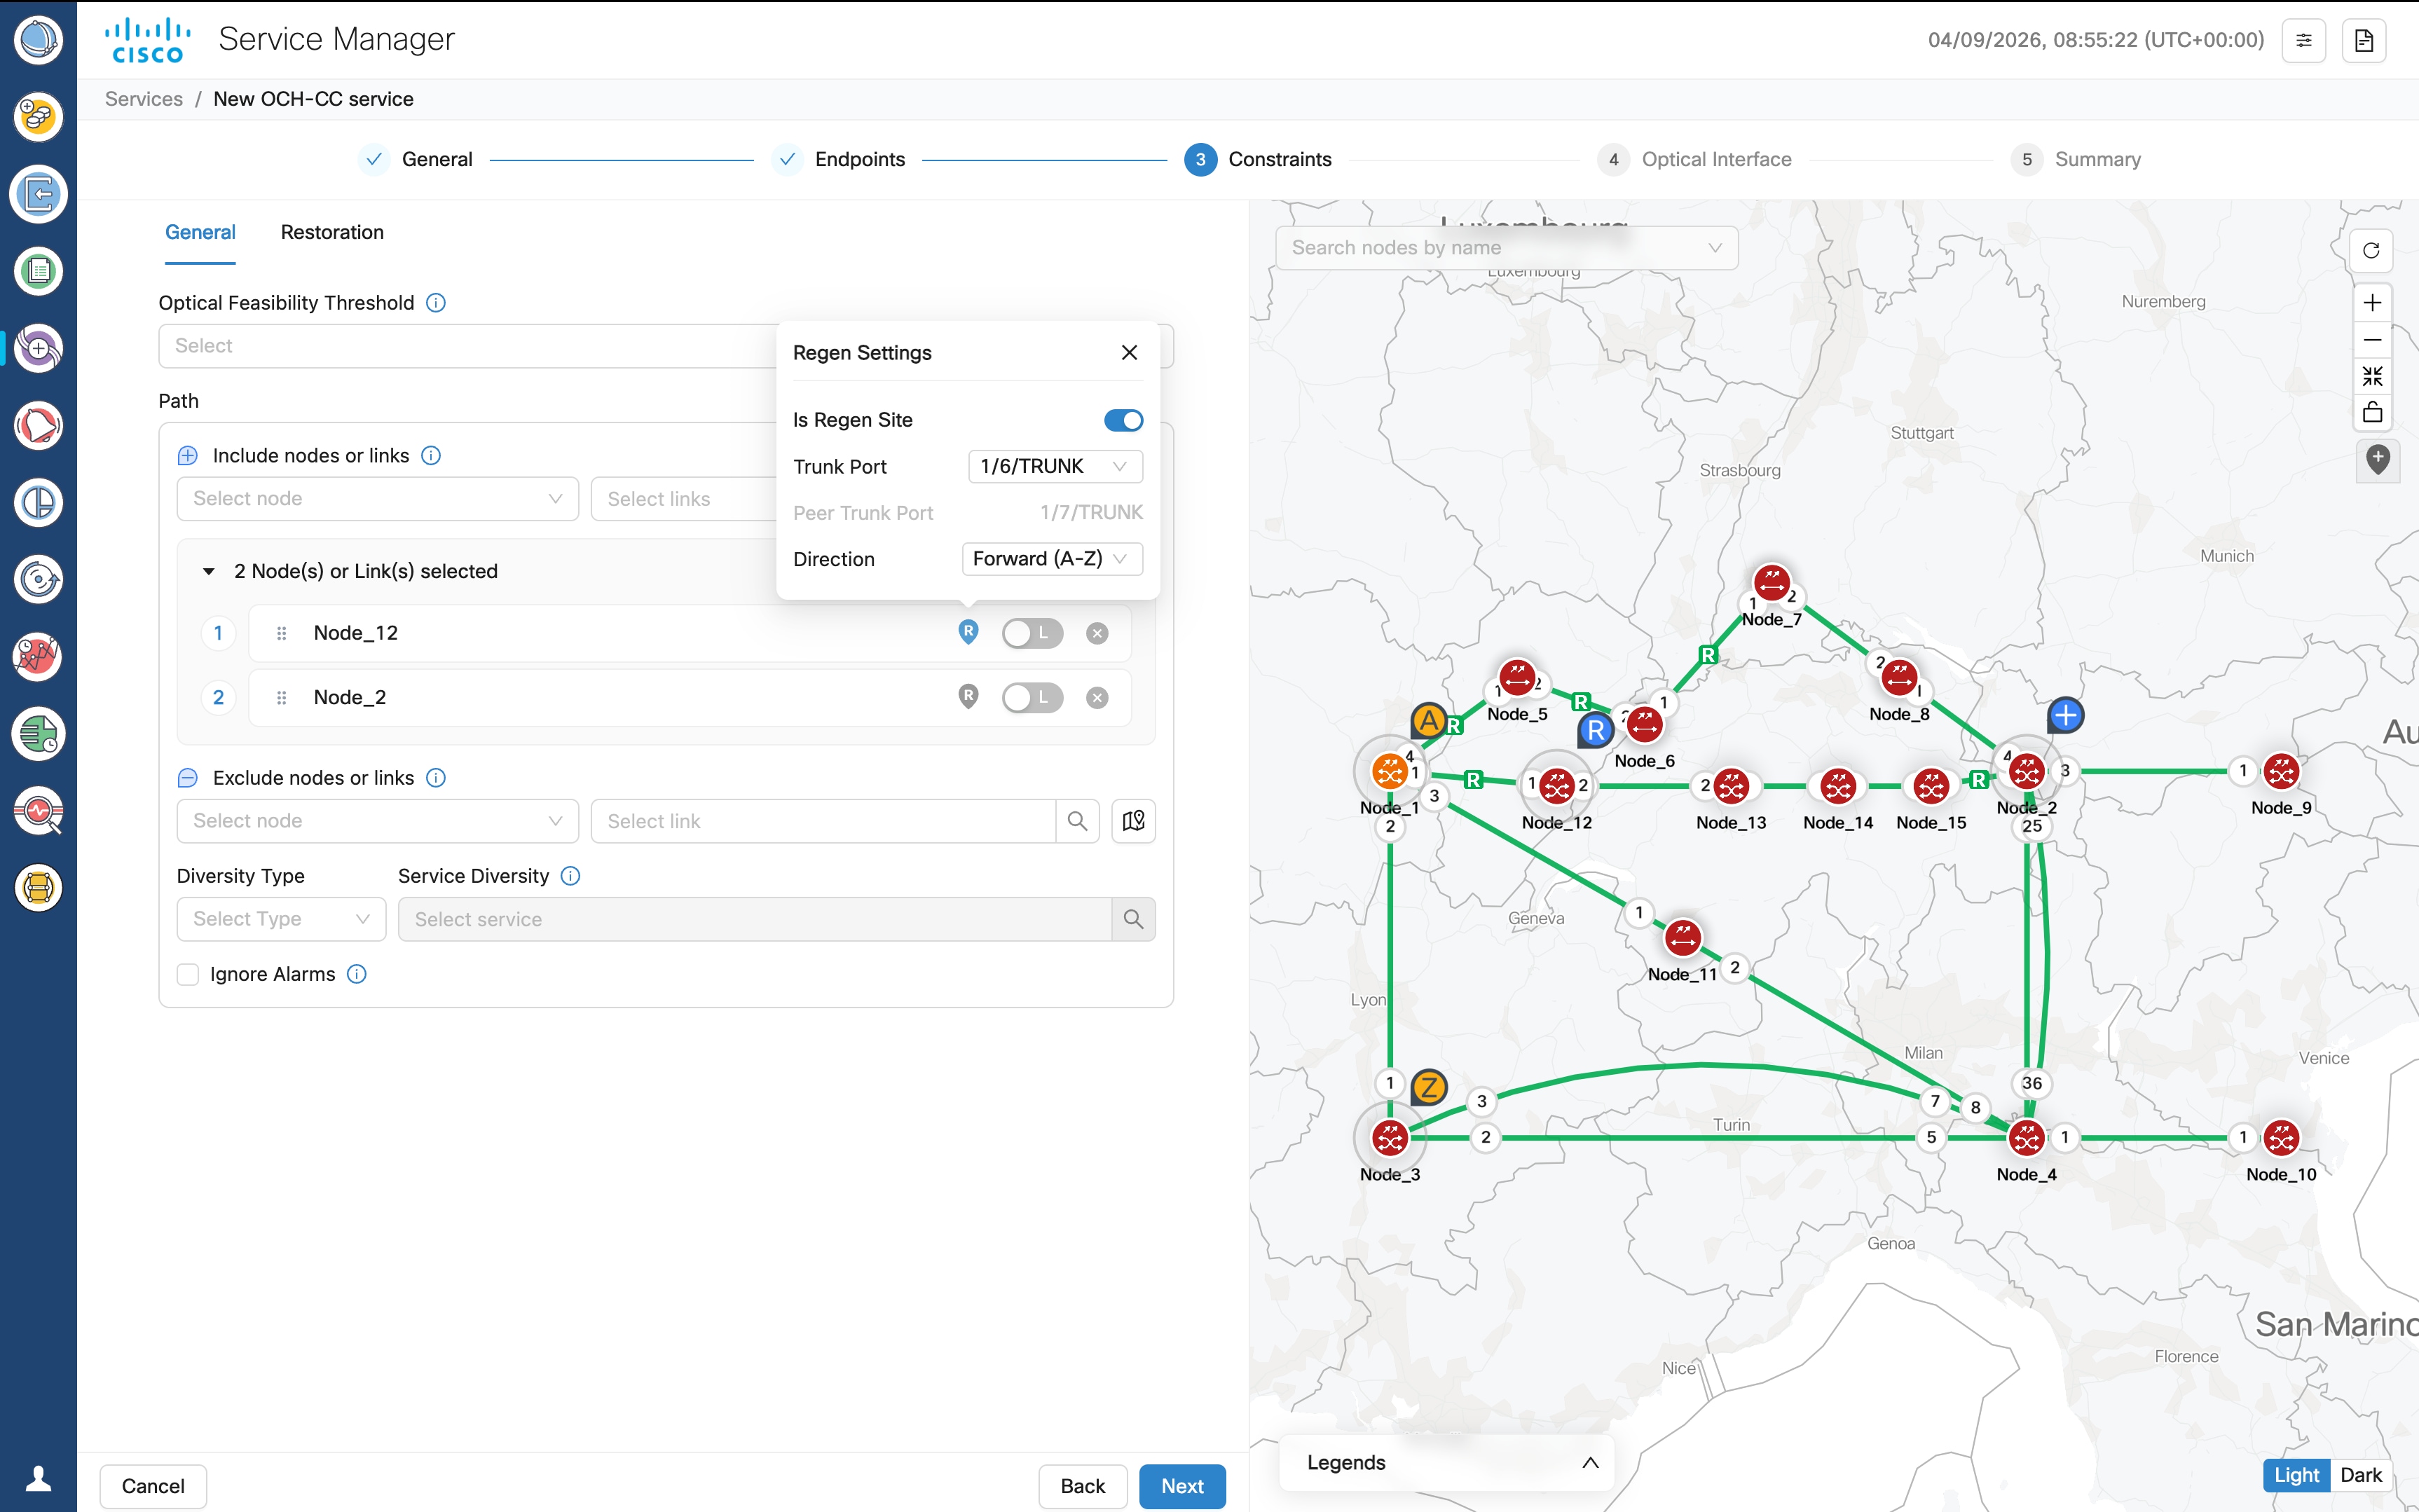
Task: Click the Next button
Action: (x=1181, y=1486)
